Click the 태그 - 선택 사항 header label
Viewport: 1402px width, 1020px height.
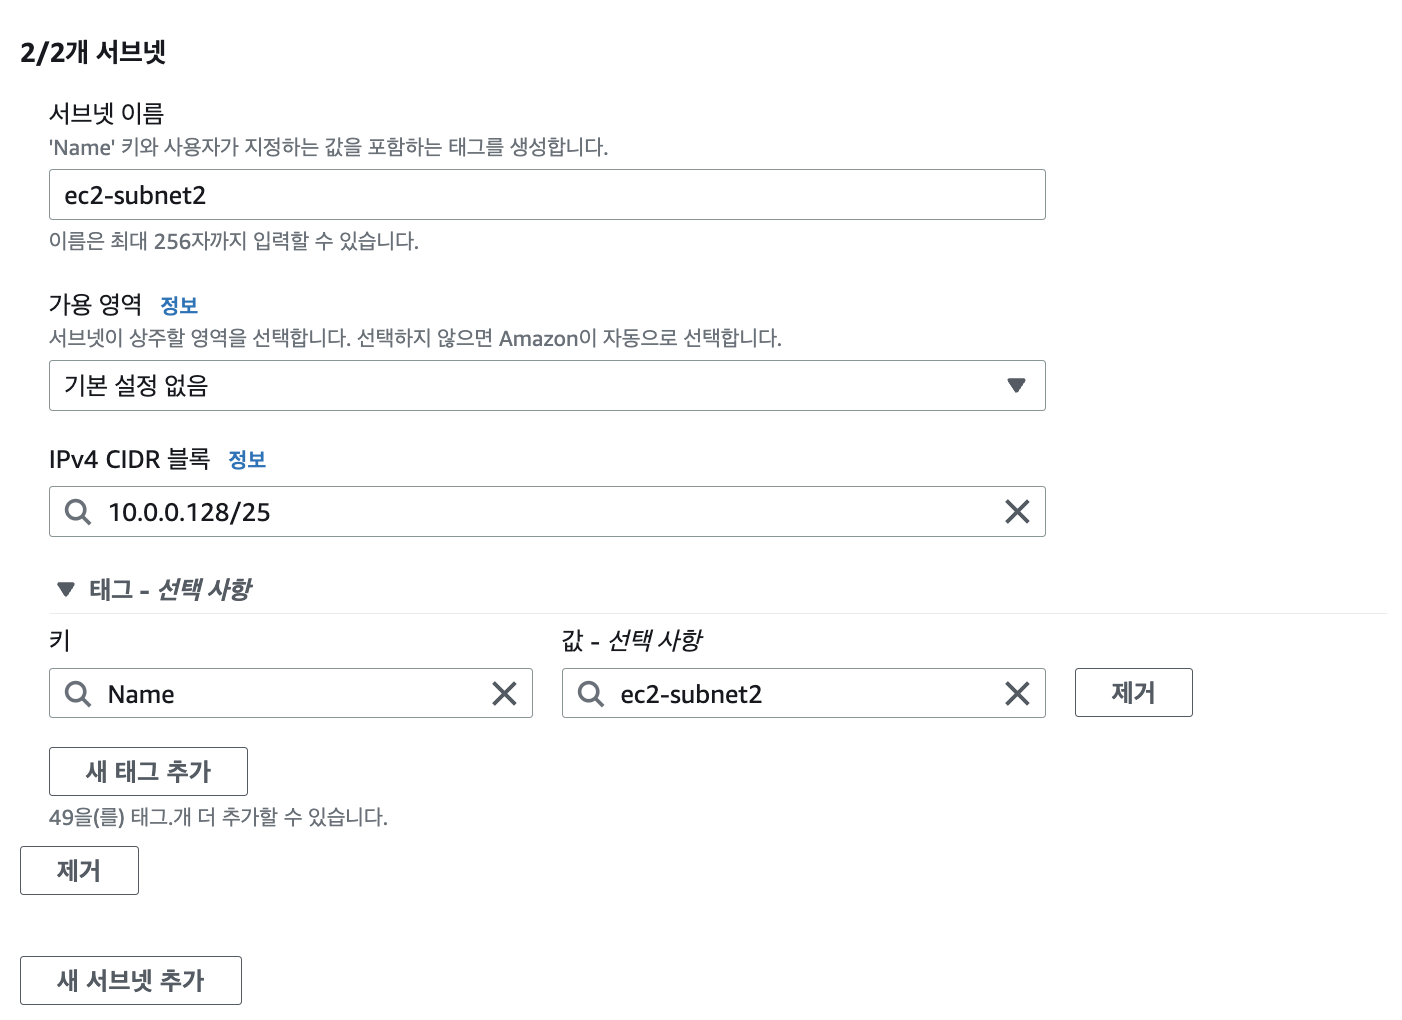pos(170,590)
